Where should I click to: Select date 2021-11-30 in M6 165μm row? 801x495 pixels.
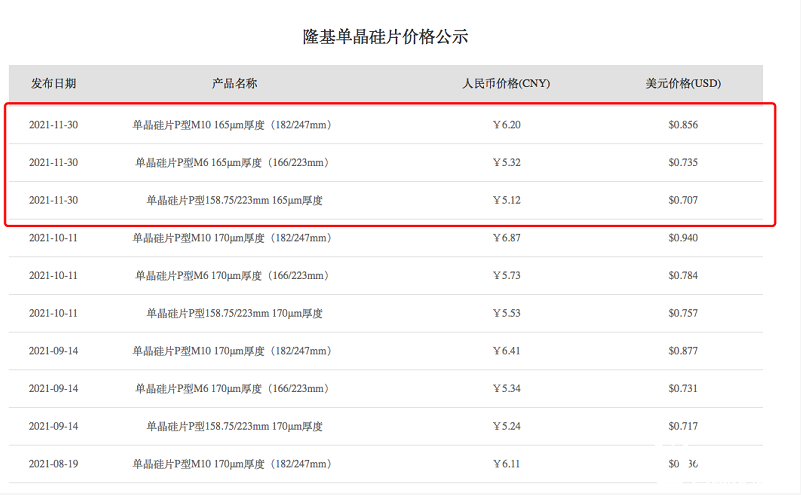(x=54, y=162)
